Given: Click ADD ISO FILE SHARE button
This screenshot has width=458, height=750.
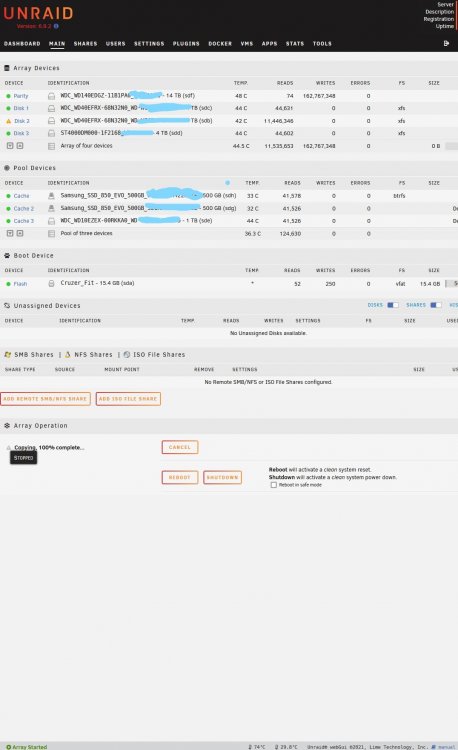Looking at the screenshot, I should (128, 399).
